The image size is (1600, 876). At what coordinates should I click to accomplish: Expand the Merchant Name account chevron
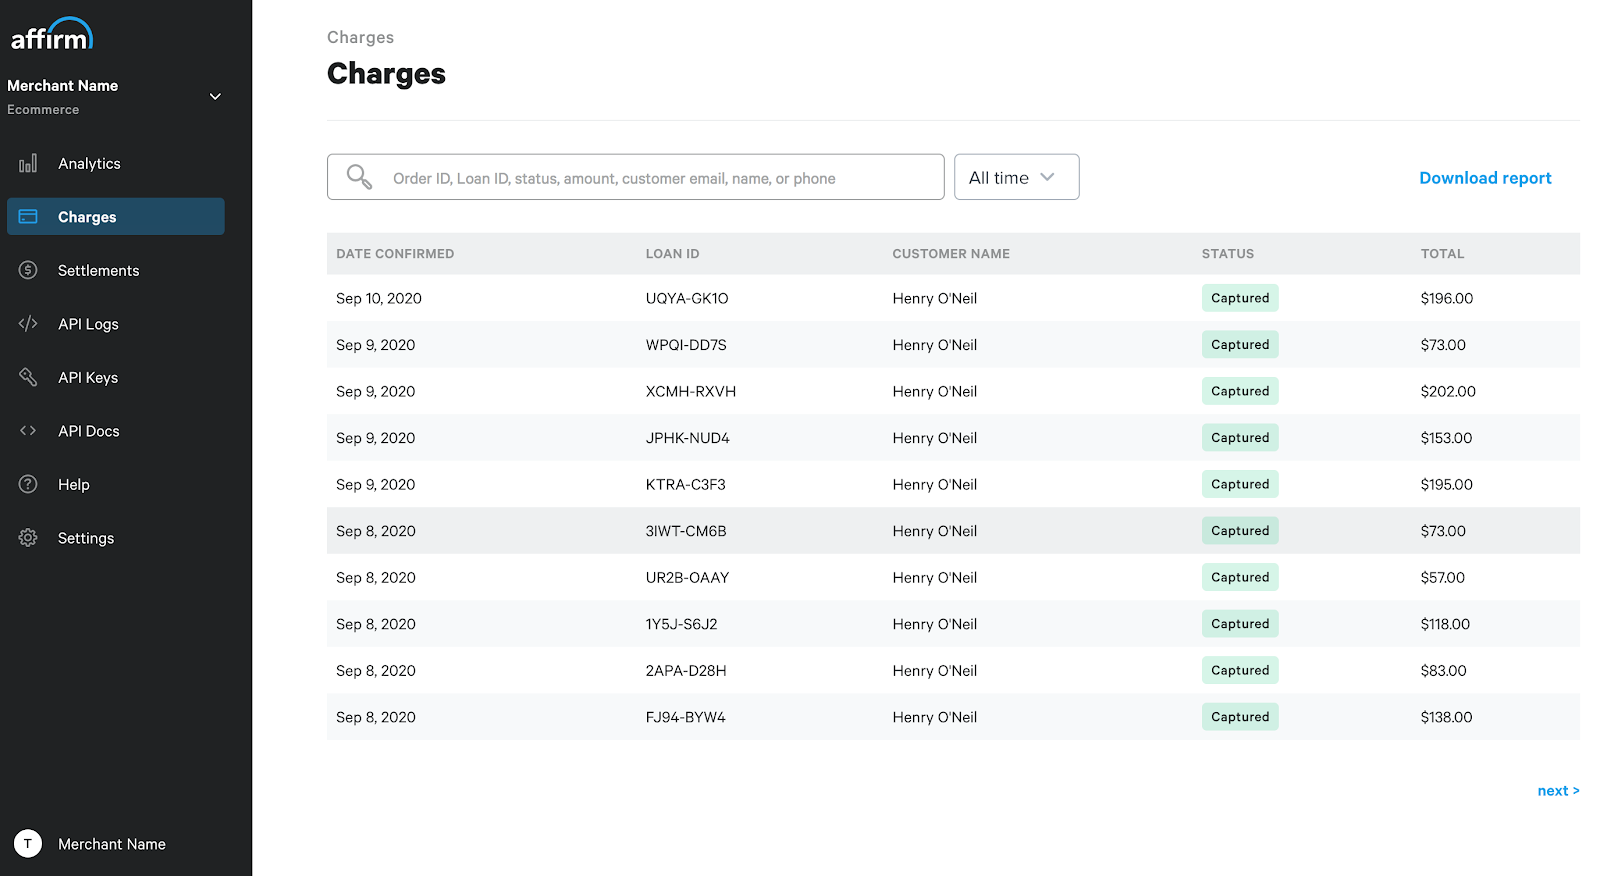tap(215, 96)
